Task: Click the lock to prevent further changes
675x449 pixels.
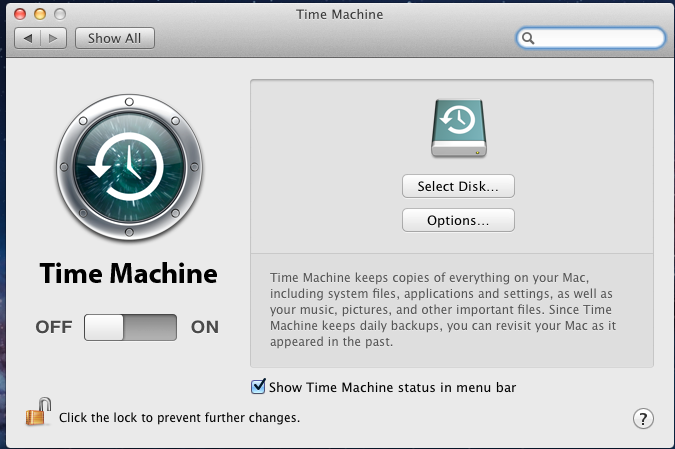Action: pyautogui.click(x=39, y=412)
